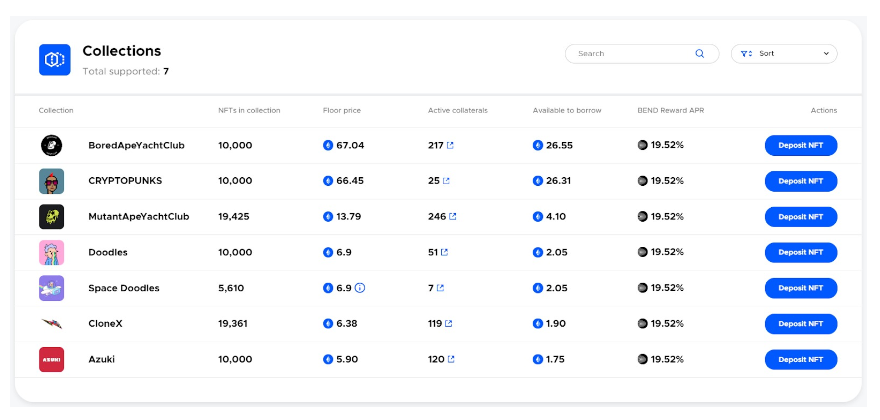Click the 19,361 NFT count value
Screen dimensions: 880x420
pyautogui.click(x=233, y=324)
